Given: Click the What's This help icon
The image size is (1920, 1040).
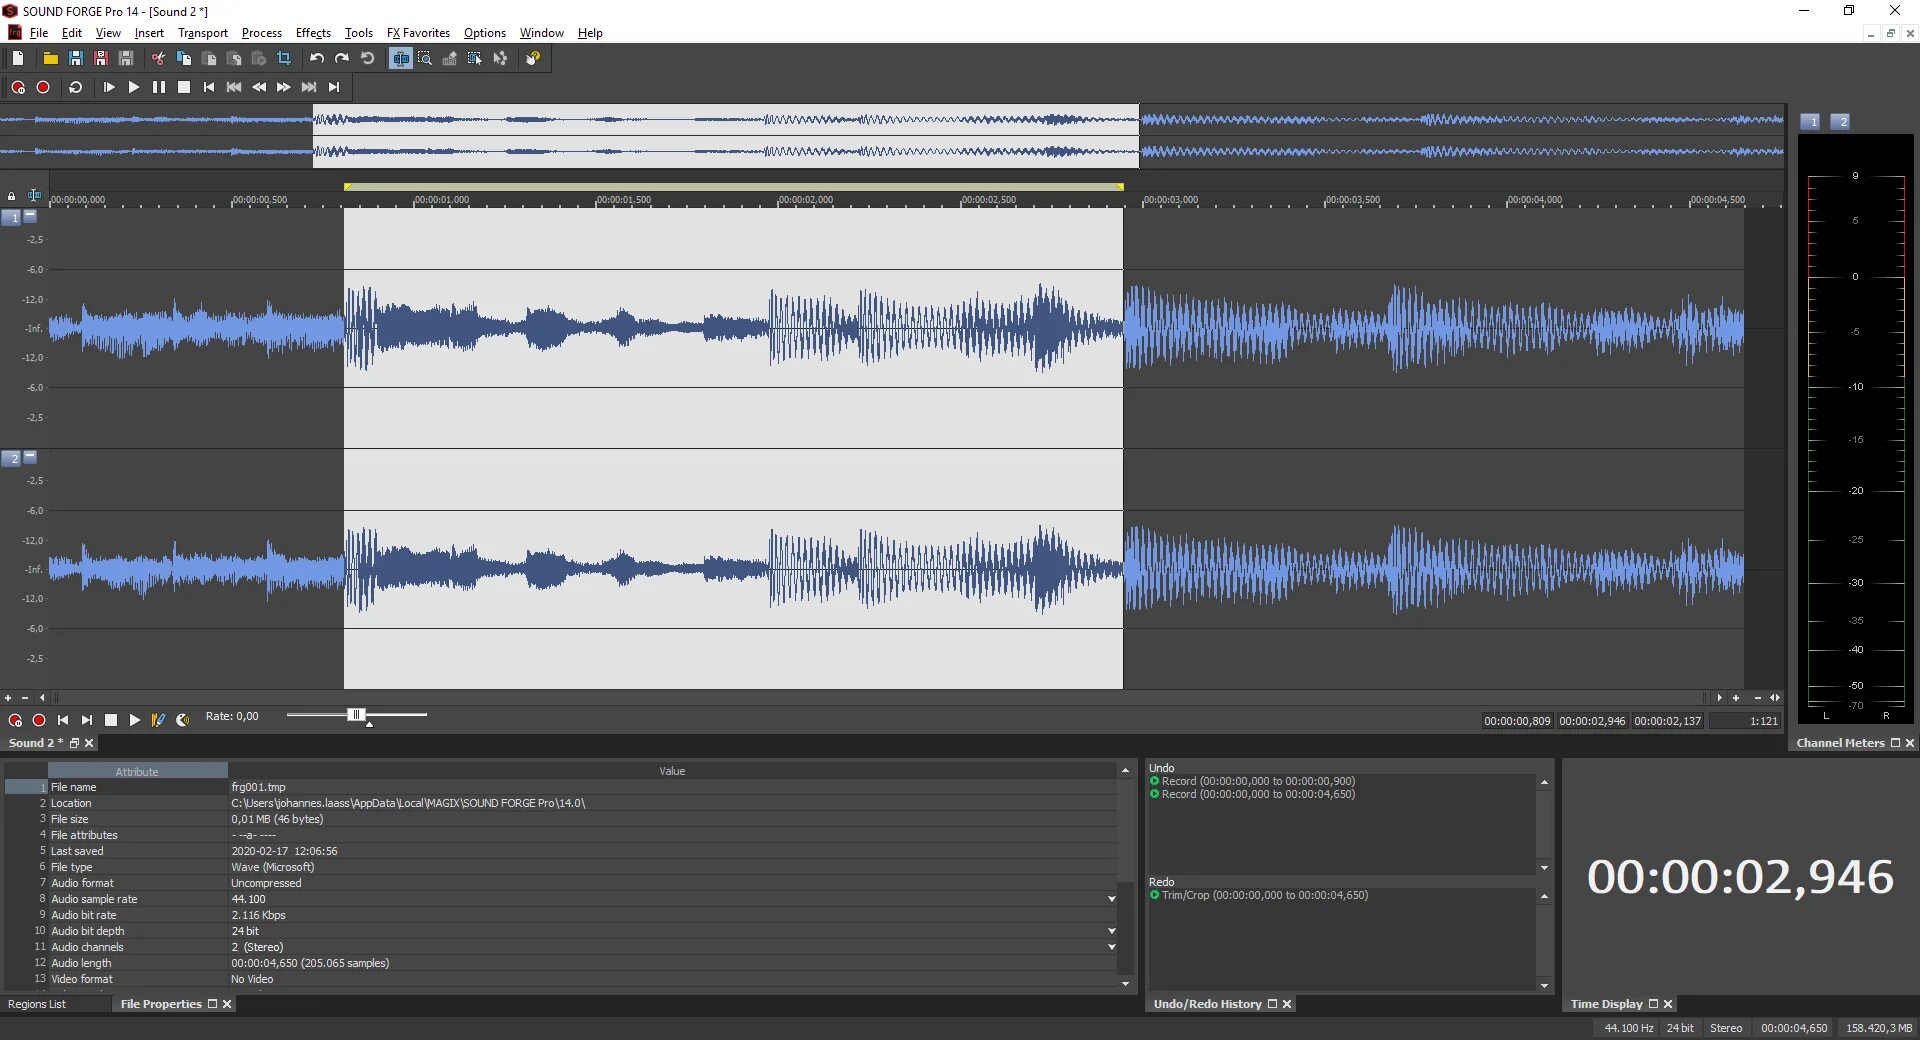Looking at the screenshot, I should coord(533,59).
